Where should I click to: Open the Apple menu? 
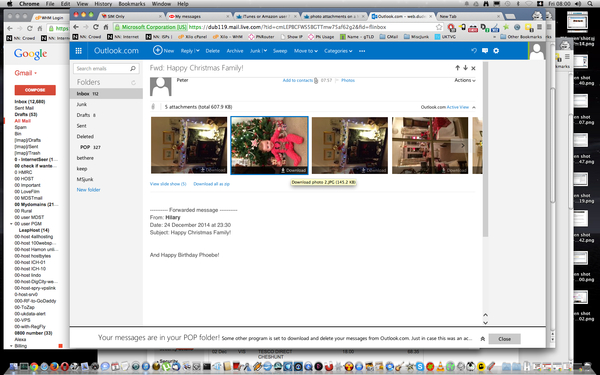10,3
